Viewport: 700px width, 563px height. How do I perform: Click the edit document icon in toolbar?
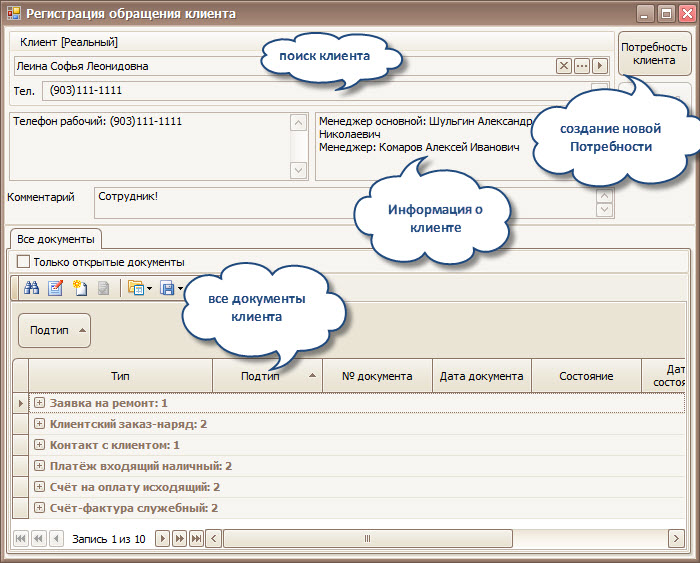(x=55, y=288)
